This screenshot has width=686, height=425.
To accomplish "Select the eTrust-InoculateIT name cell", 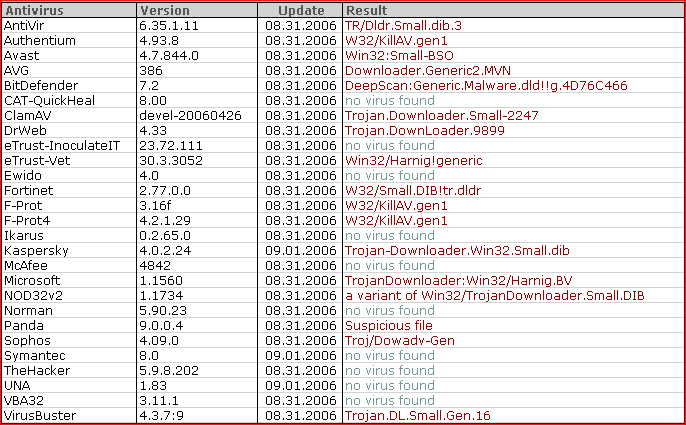I will (62, 145).
